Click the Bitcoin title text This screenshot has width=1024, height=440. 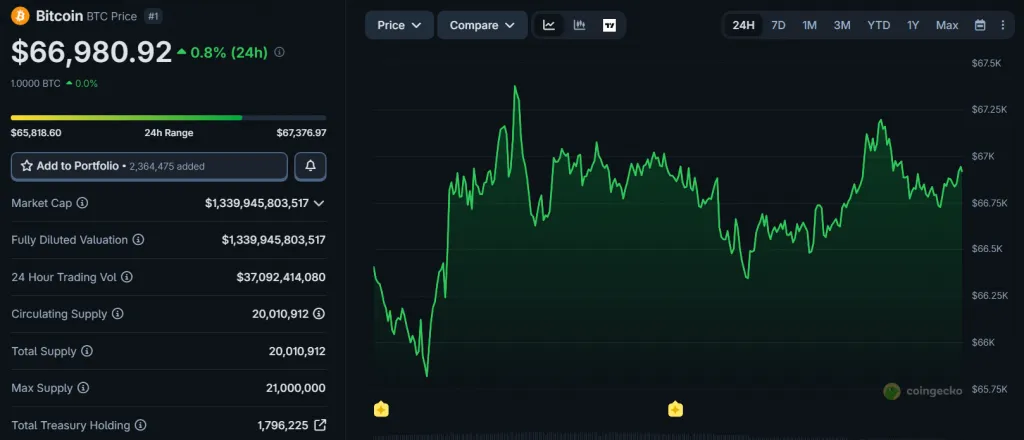point(58,16)
